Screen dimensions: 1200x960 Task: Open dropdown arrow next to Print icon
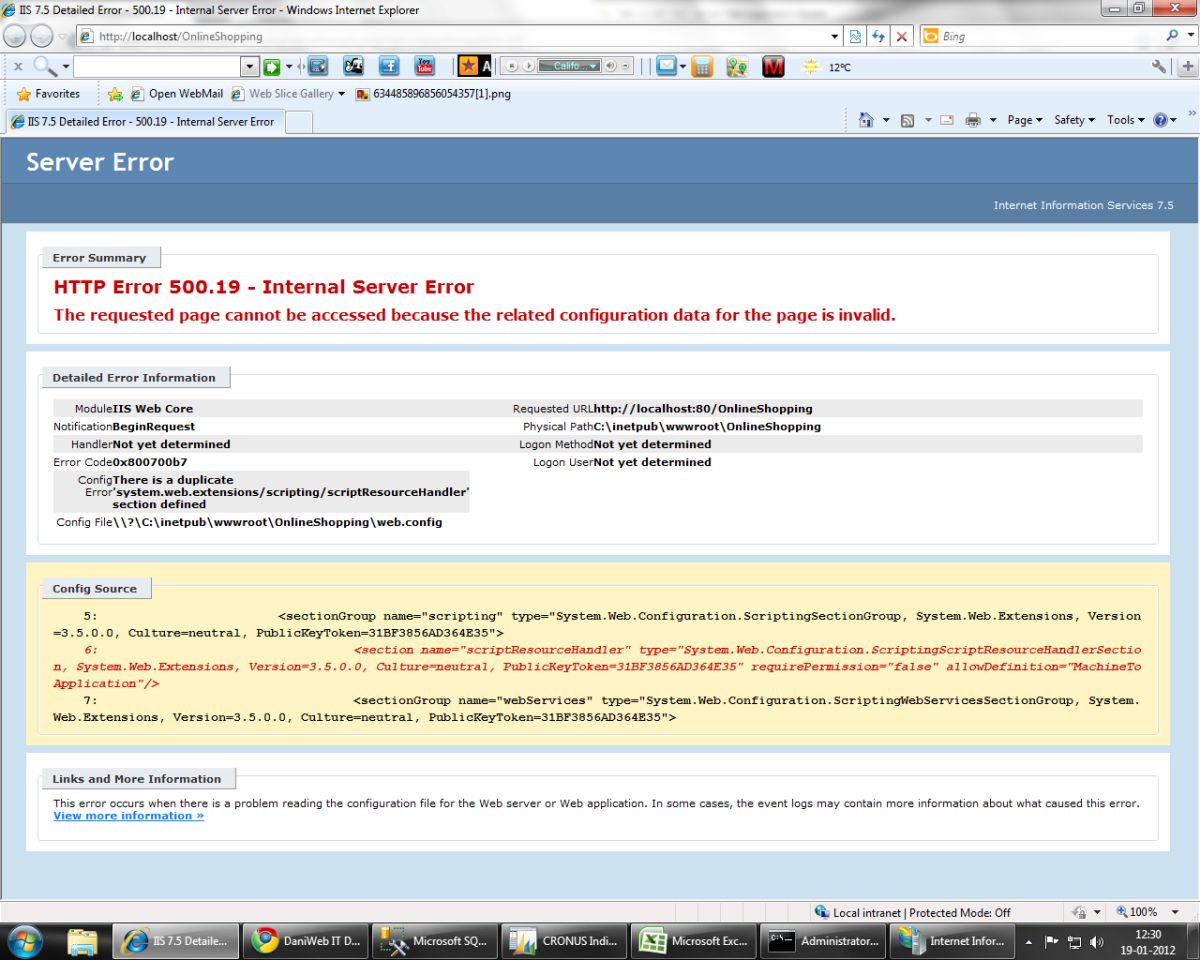click(x=993, y=120)
